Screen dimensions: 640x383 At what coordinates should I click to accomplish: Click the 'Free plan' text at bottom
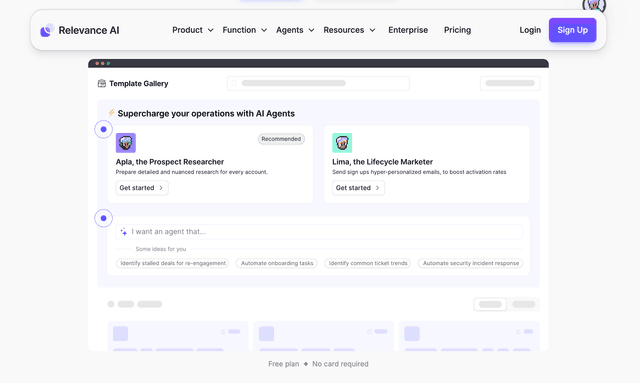click(x=284, y=364)
